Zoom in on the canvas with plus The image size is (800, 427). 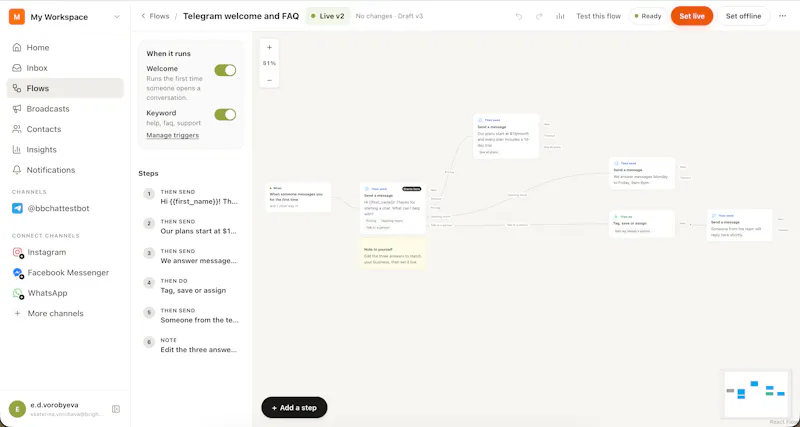(x=269, y=47)
